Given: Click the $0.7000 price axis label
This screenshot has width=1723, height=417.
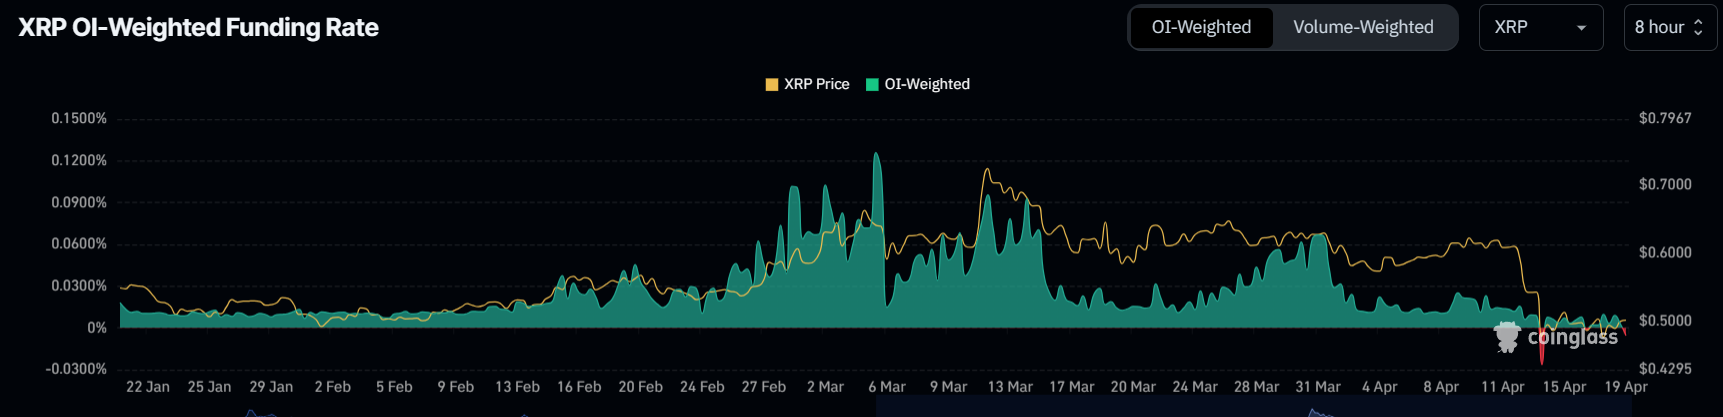Looking at the screenshot, I should pyautogui.click(x=1665, y=184).
